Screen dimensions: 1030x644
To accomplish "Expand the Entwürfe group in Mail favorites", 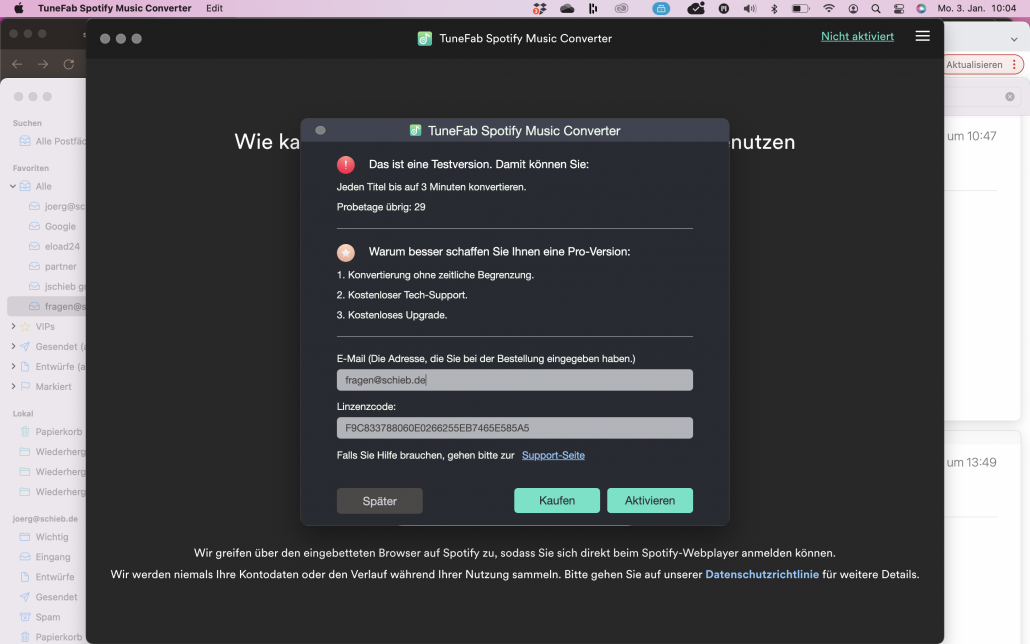I will [x=13, y=366].
